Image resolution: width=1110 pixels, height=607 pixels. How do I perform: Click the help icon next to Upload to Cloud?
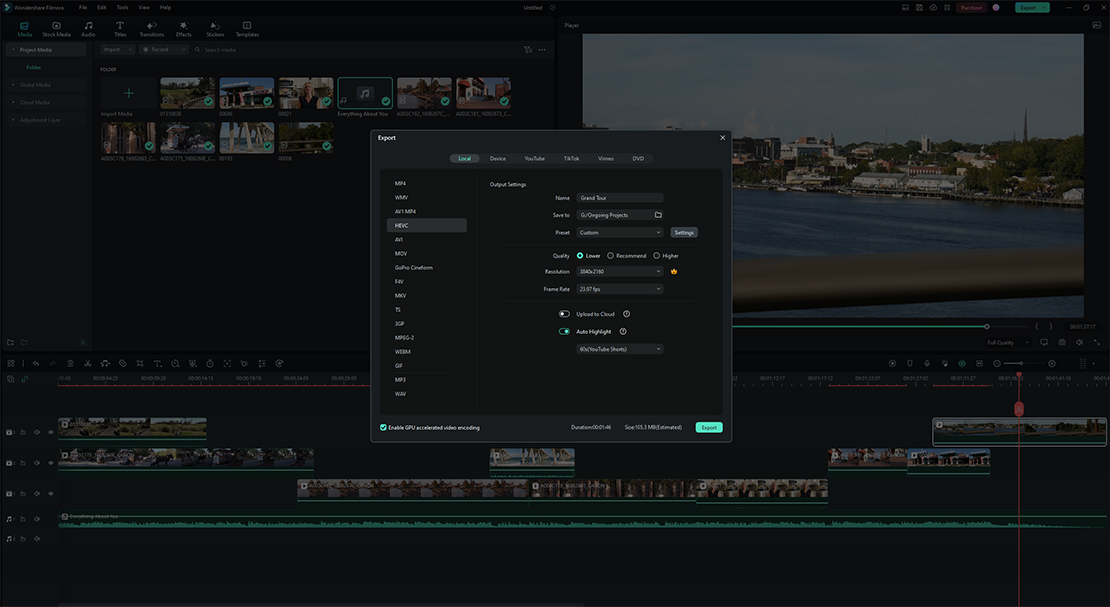pyautogui.click(x=626, y=314)
